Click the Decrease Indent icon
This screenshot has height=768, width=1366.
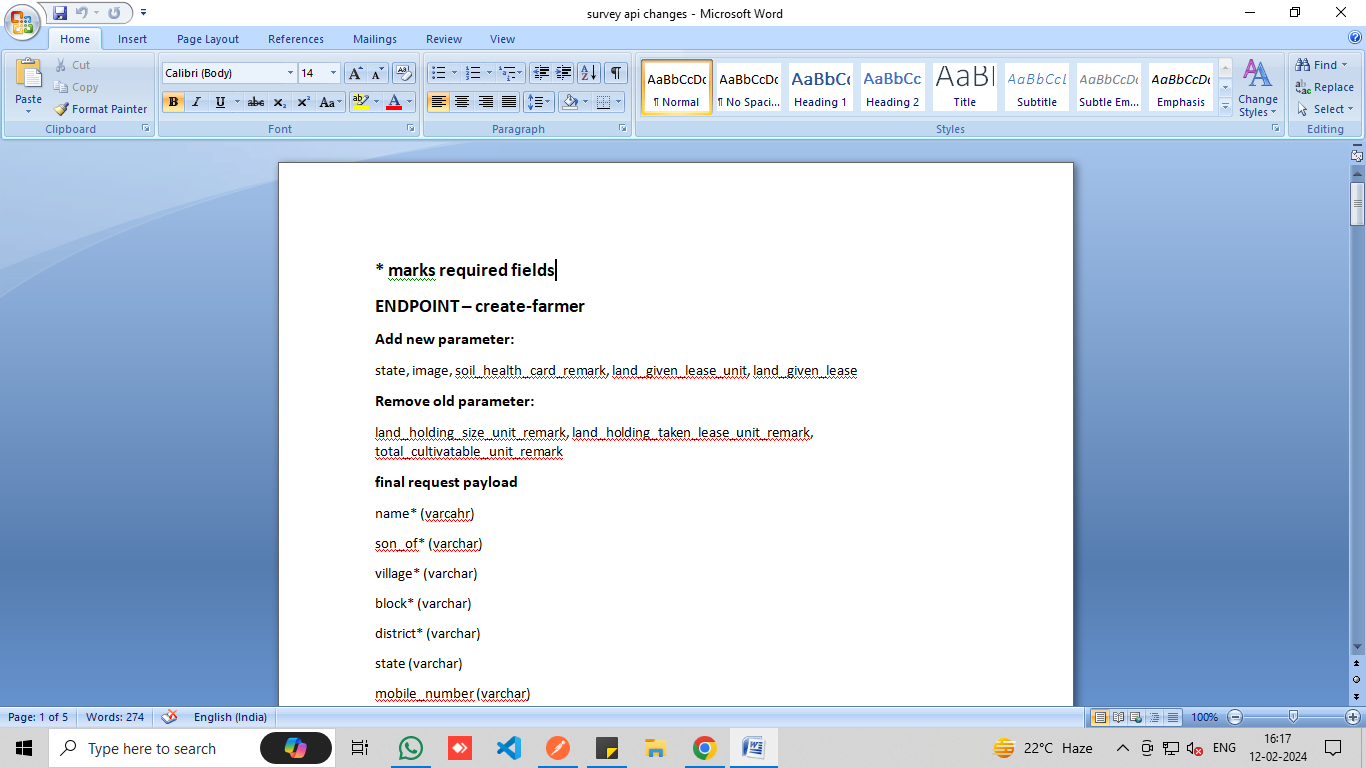coord(541,73)
